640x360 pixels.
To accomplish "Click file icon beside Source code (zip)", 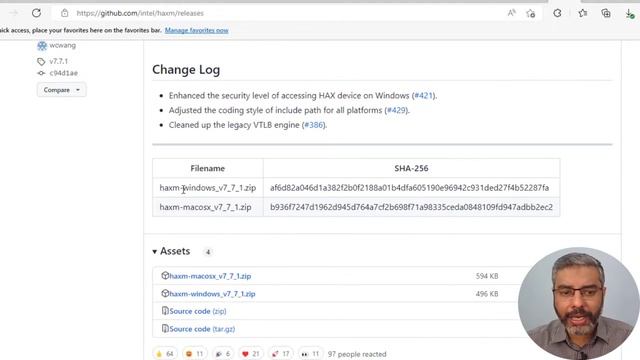I will [165, 311].
